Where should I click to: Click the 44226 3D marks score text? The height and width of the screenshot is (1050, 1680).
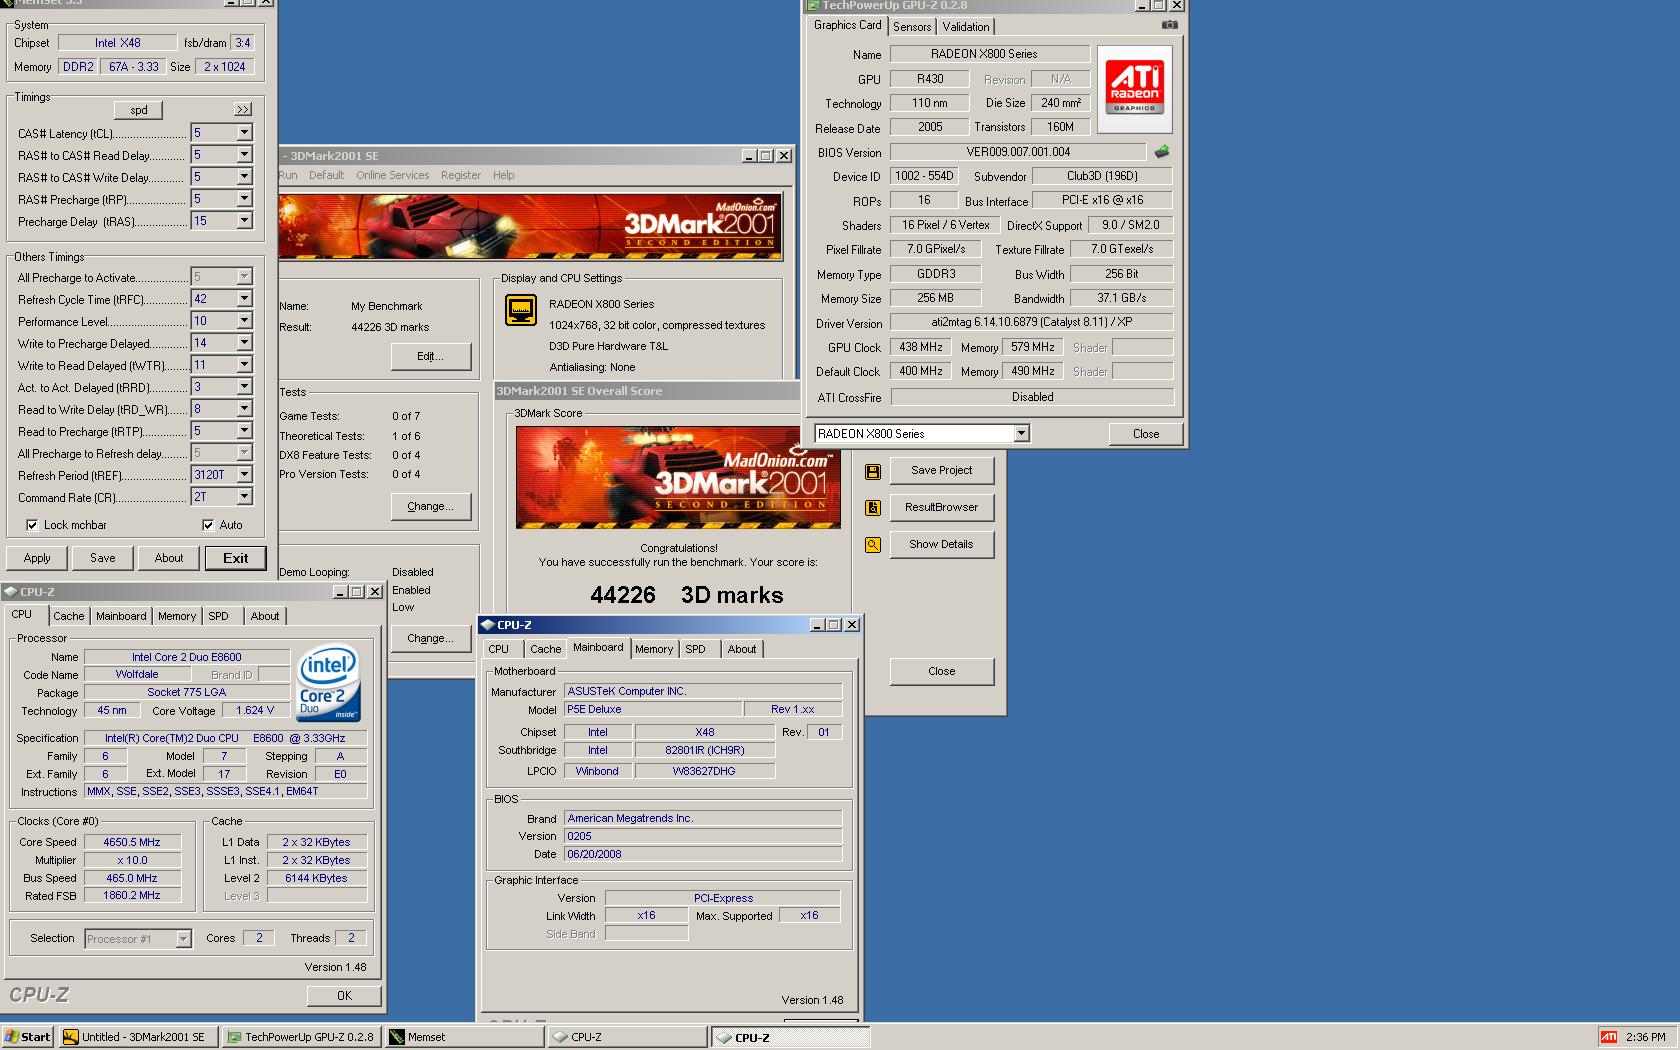(687, 595)
